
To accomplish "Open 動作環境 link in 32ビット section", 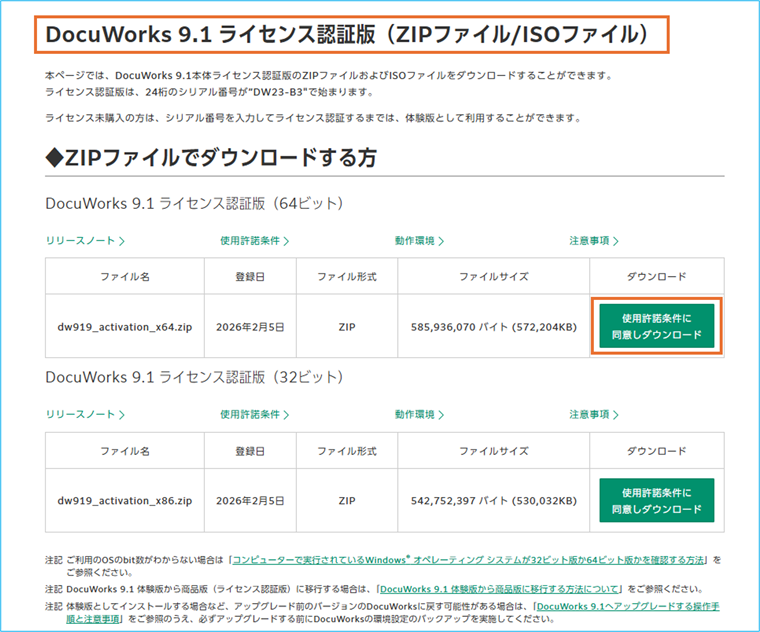I will pyautogui.click(x=419, y=414).
